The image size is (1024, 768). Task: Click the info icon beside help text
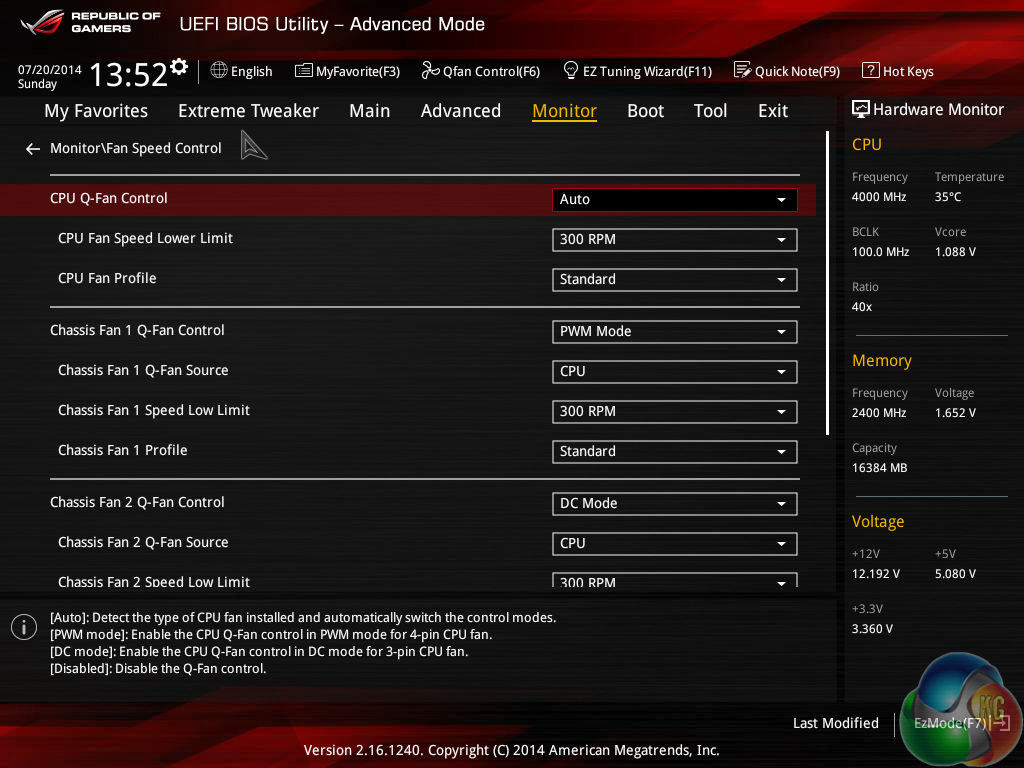24,627
